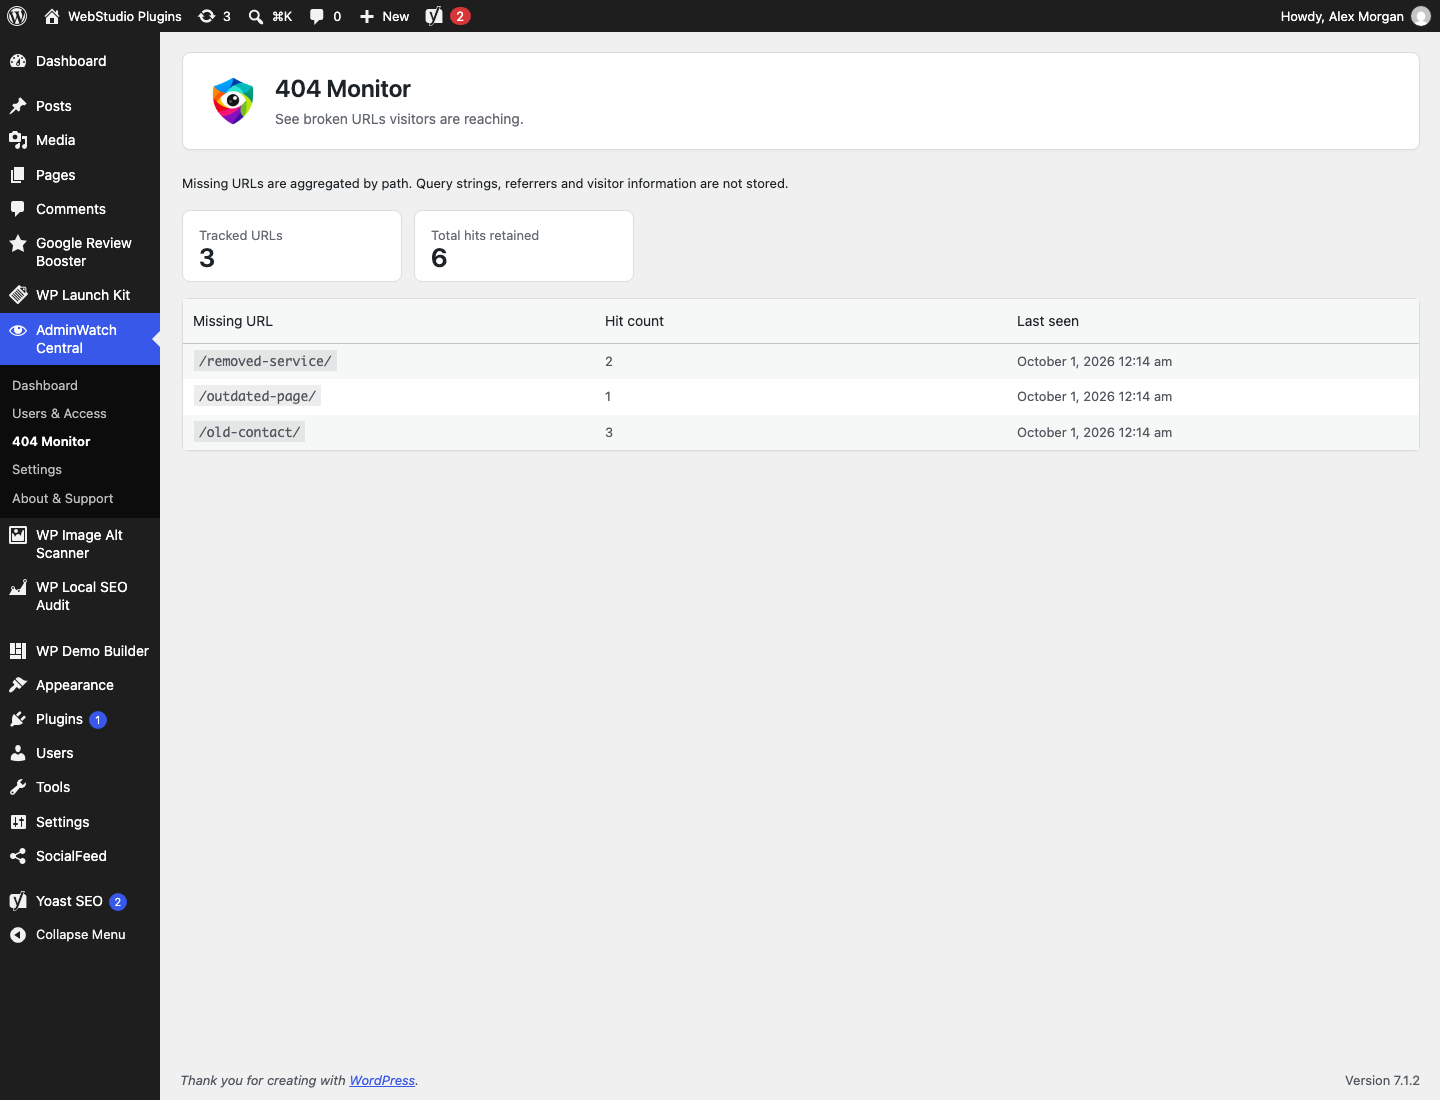Click the Google Review Booster star icon

point(18,243)
